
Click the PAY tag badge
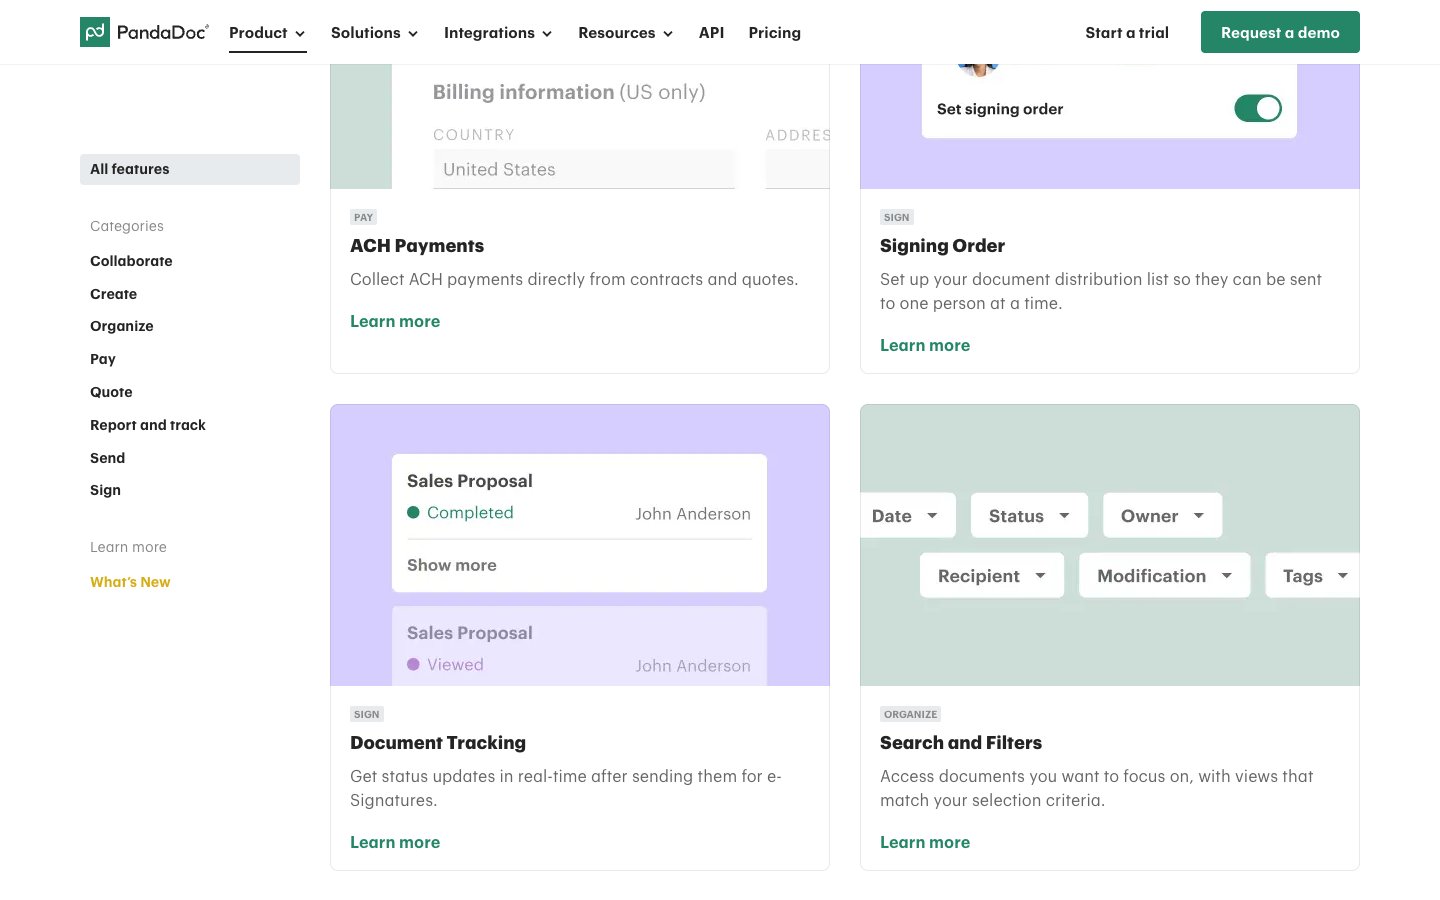tap(363, 217)
